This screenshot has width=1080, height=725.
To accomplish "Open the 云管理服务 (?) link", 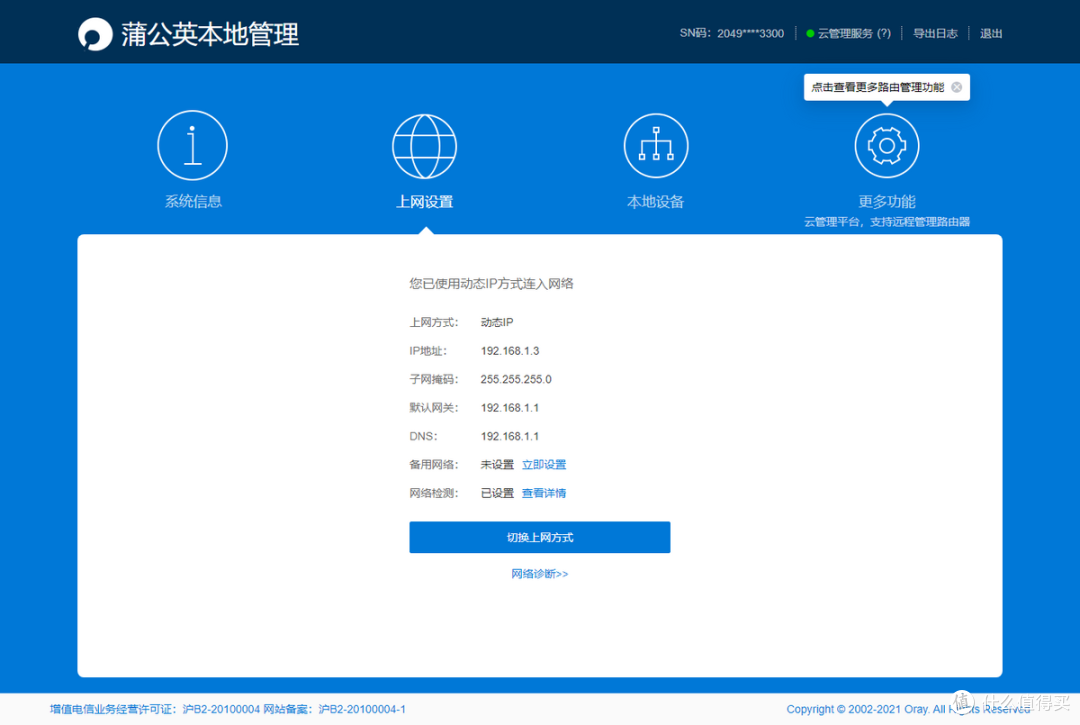I will [854, 33].
